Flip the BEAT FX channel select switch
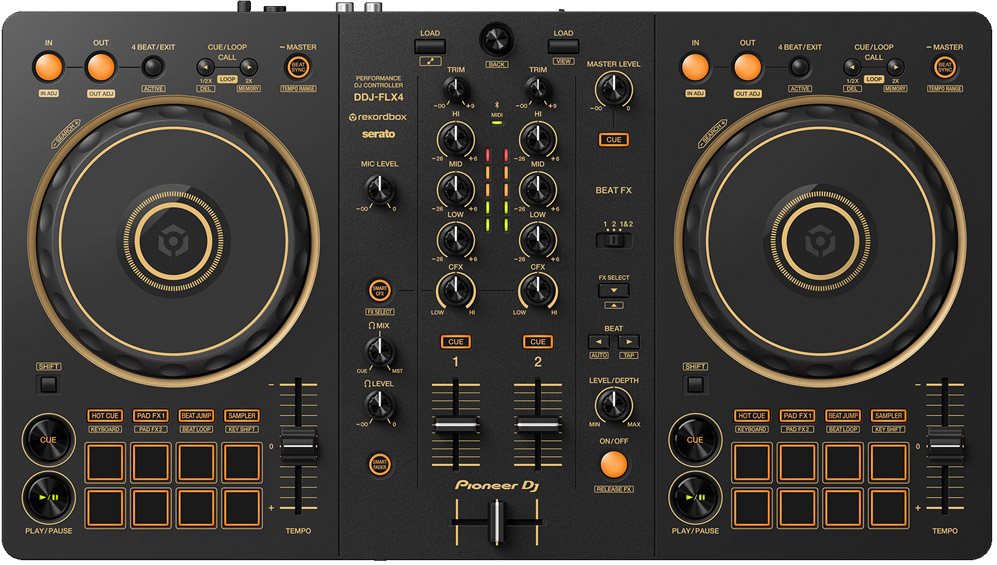This screenshot has width=997, height=565. (614, 240)
